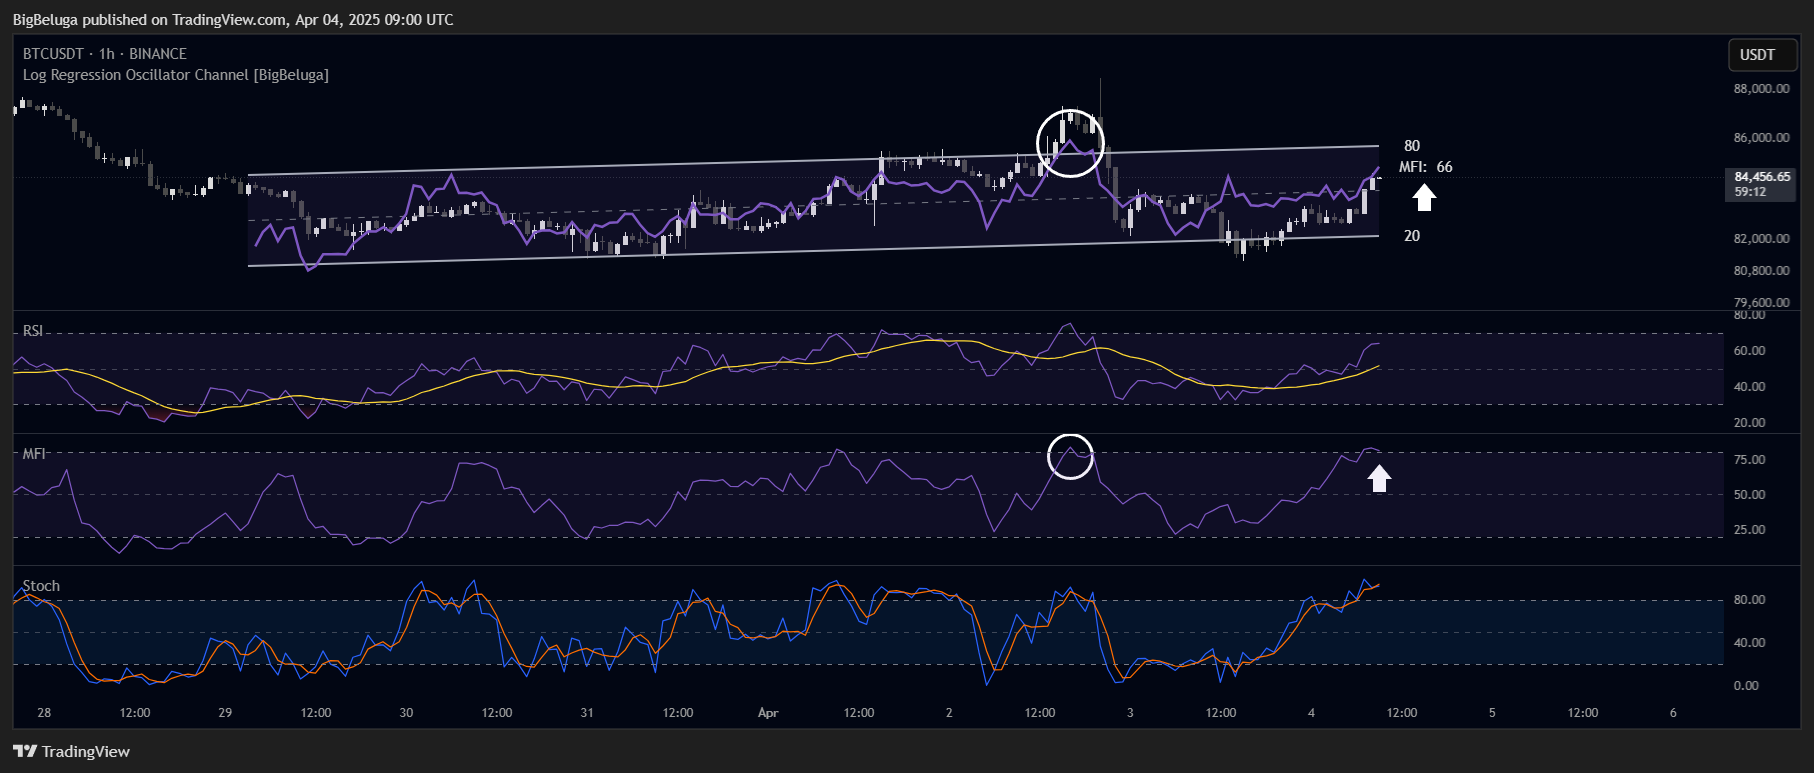
Task: Click the 82,000.00 price axis label
Action: point(1761,239)
